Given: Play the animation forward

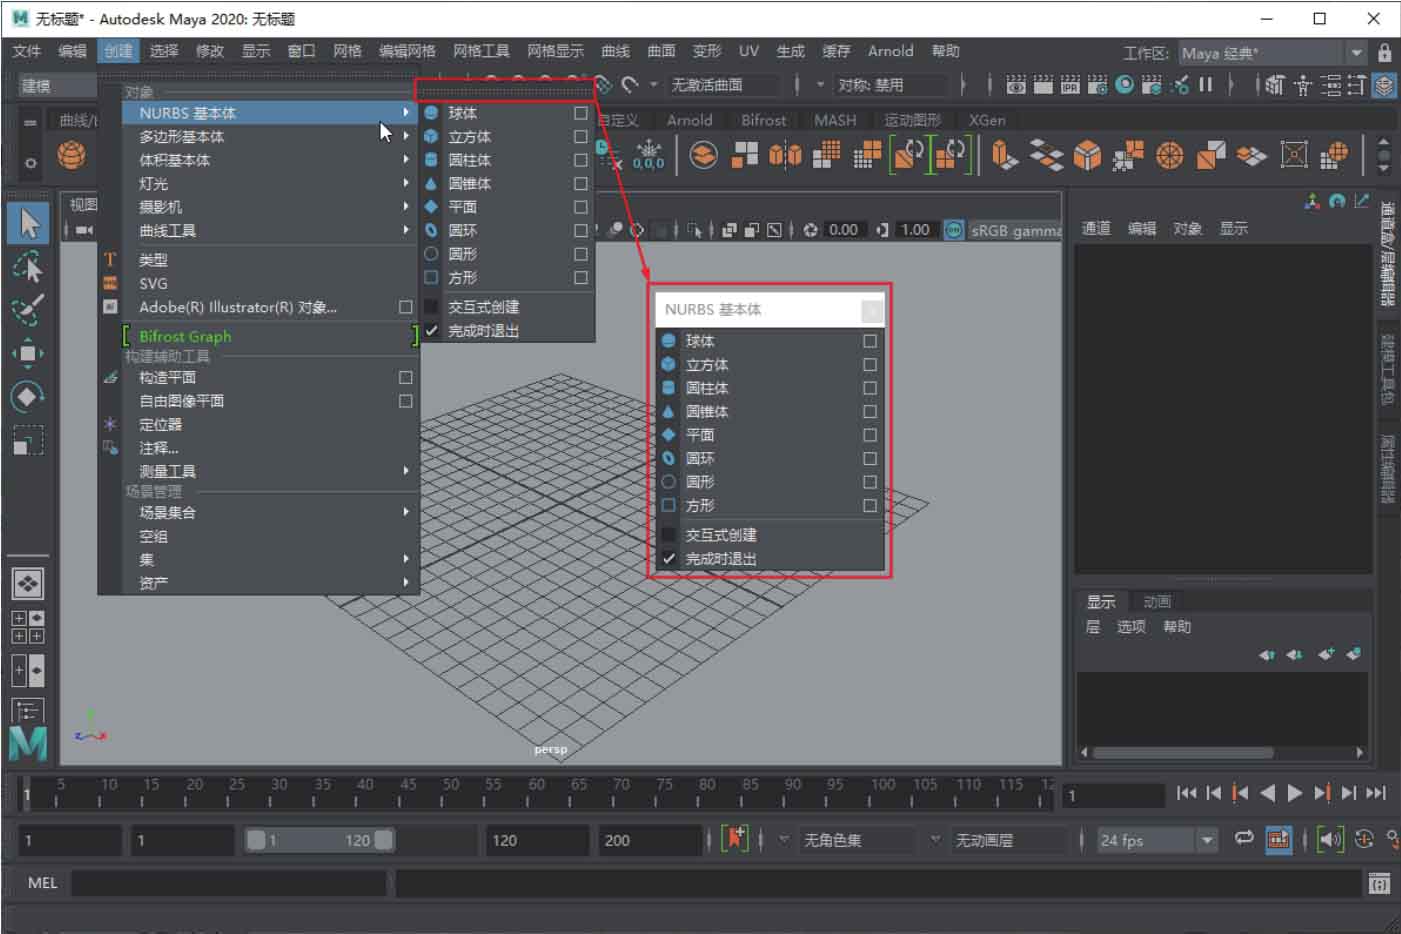Looking at the screenshot, I should coord(1294,793).
